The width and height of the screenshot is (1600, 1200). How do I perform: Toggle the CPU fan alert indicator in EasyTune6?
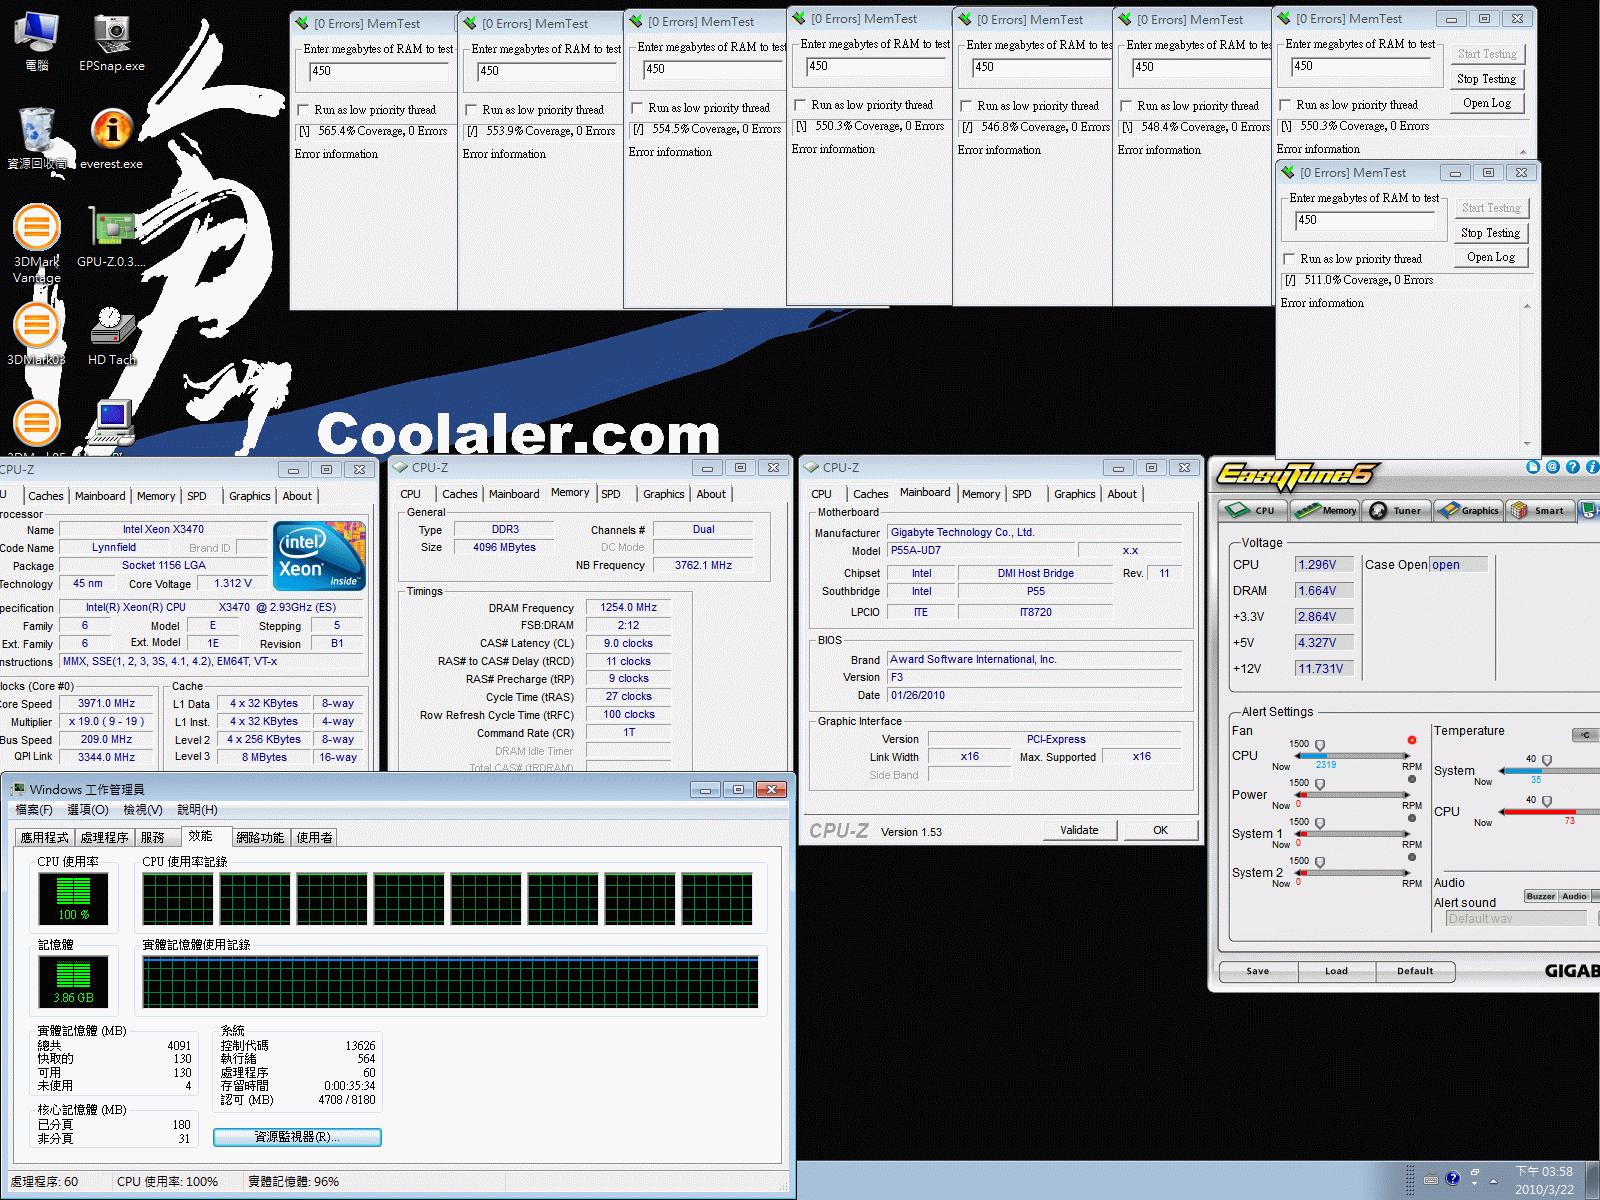coord(1412,740)
